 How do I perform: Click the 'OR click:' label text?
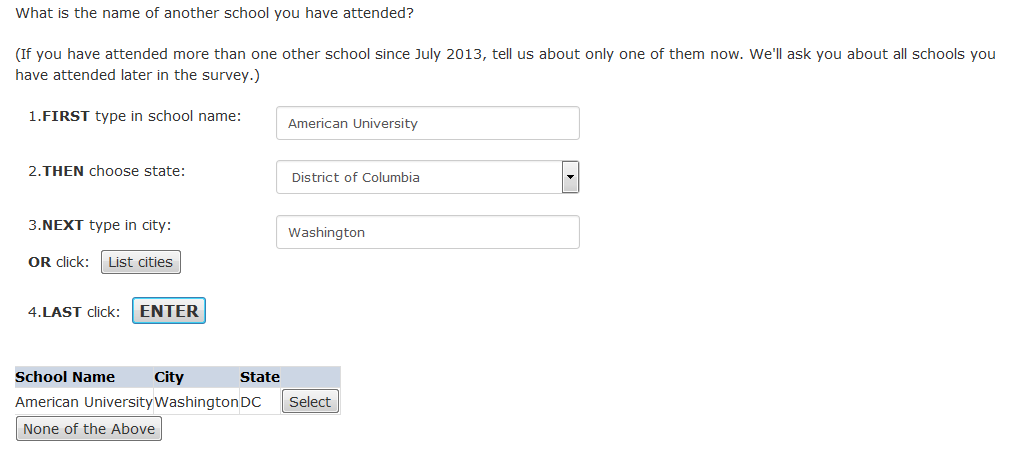coord(59,262)
